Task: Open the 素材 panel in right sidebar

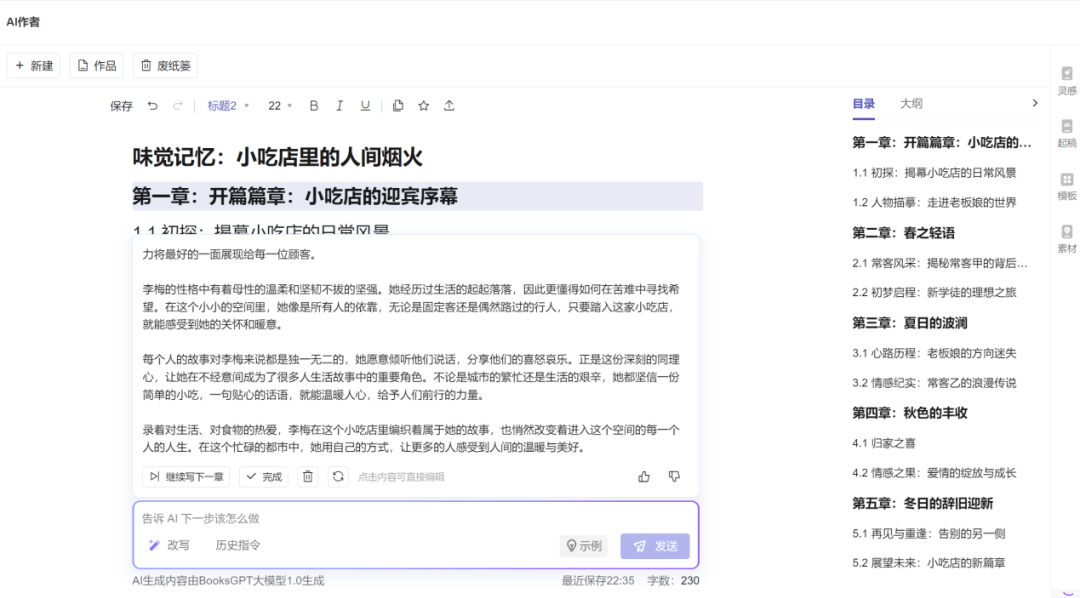Action: (x=1067, y=238)
